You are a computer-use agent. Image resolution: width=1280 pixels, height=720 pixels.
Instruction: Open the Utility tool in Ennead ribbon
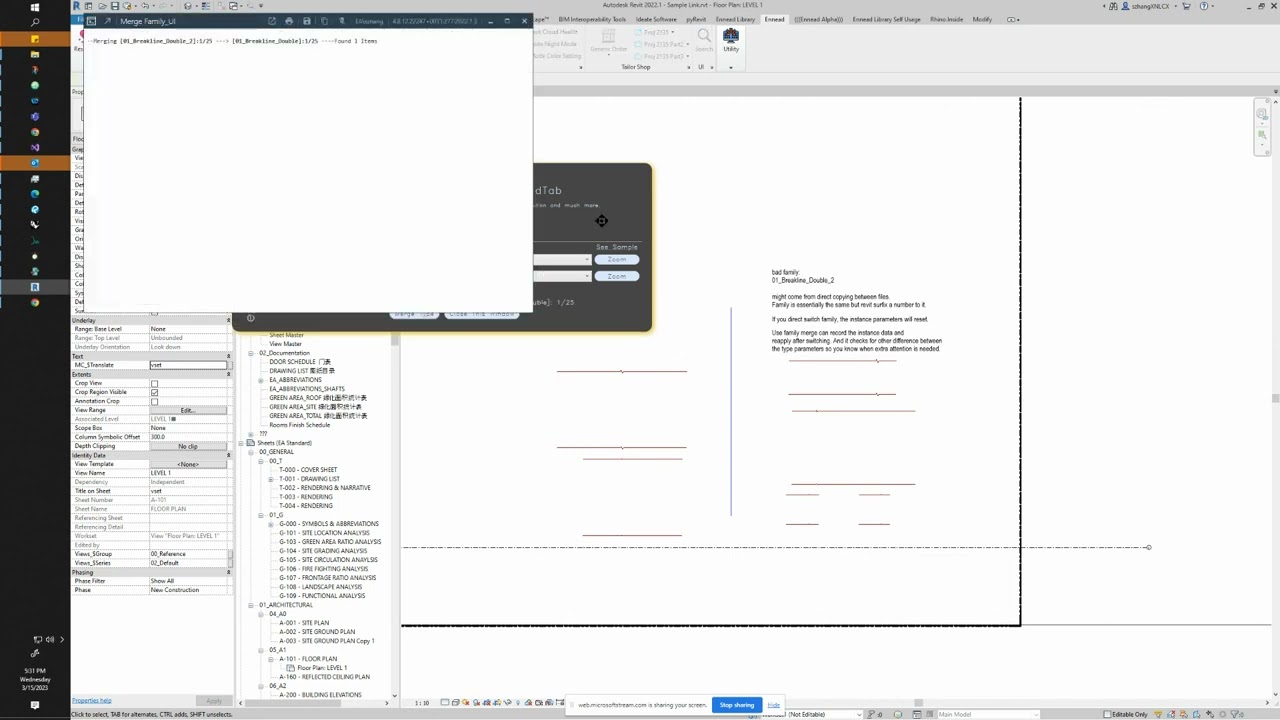pyautogui.click(x=731, y=39)
